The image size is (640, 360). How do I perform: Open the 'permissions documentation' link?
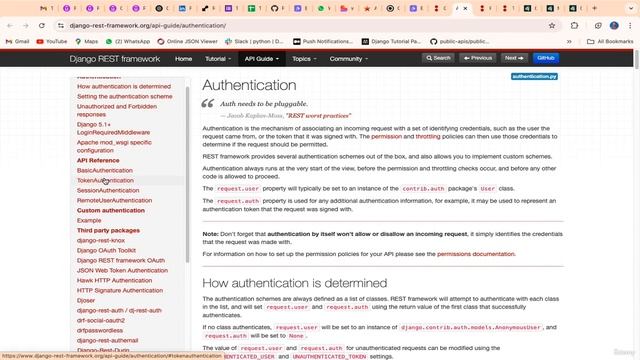point(476,254)
